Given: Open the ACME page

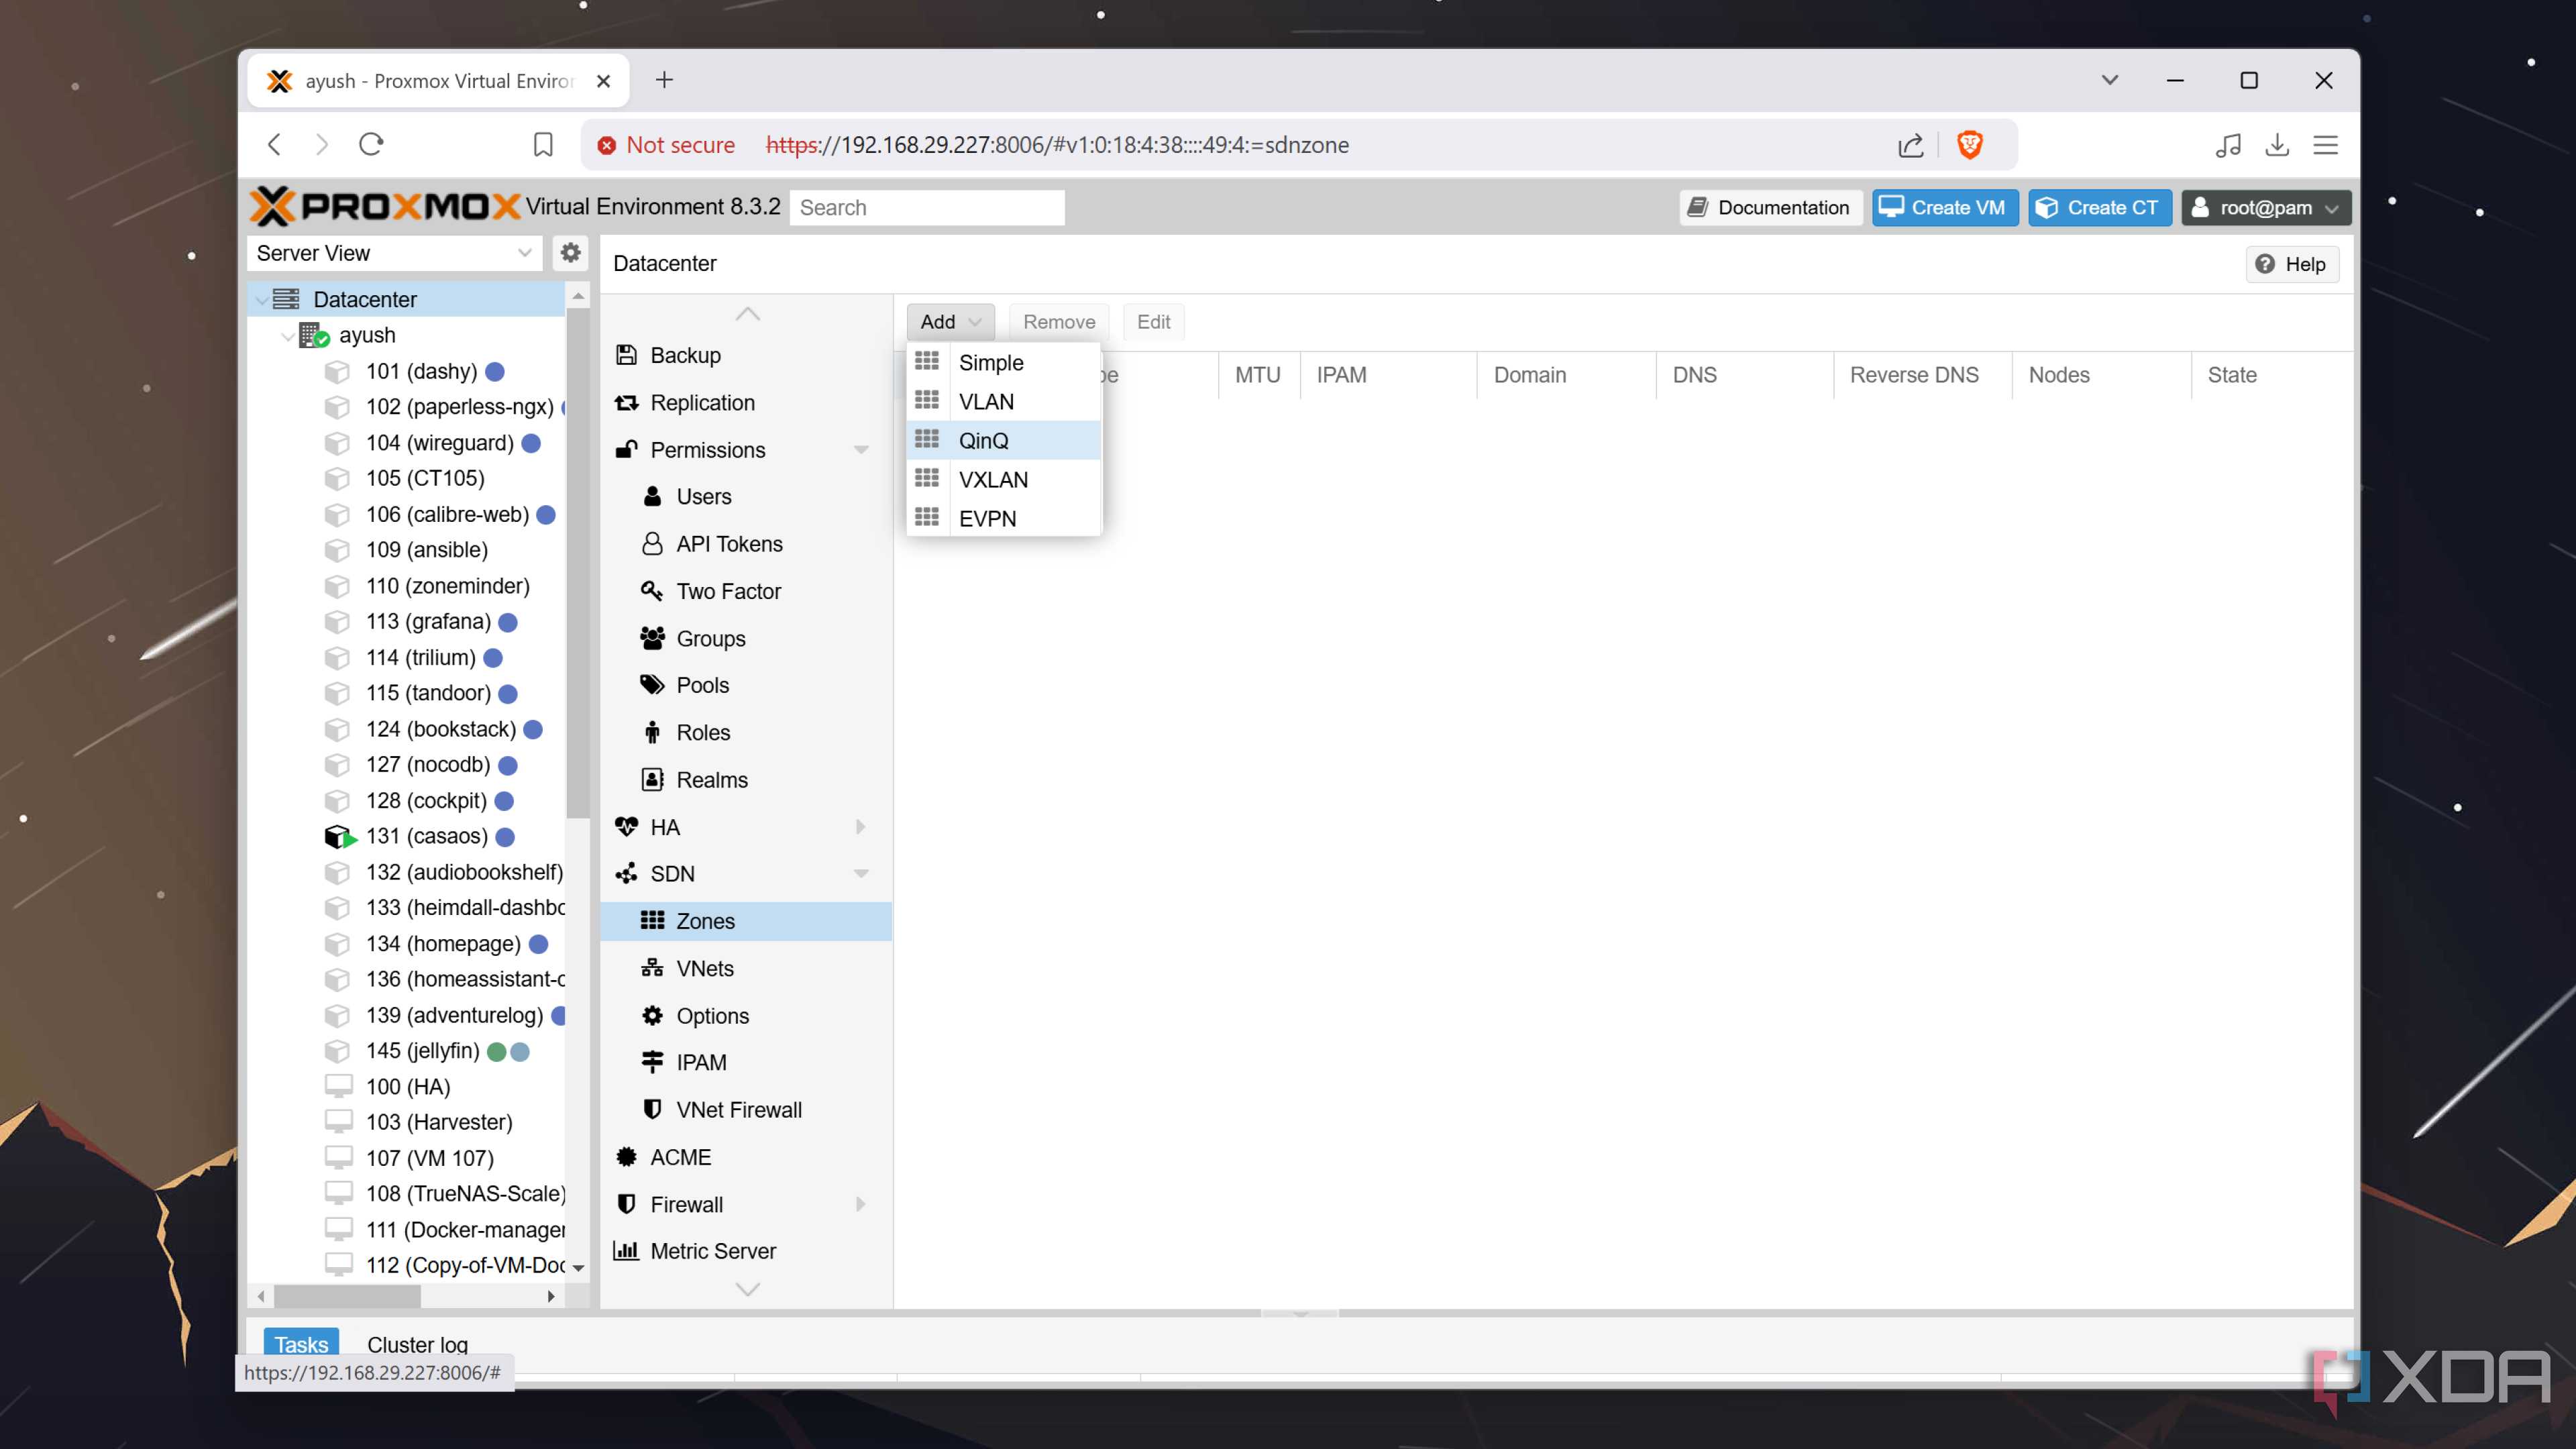Looking at the screenshot, I should coord(680,1157).
